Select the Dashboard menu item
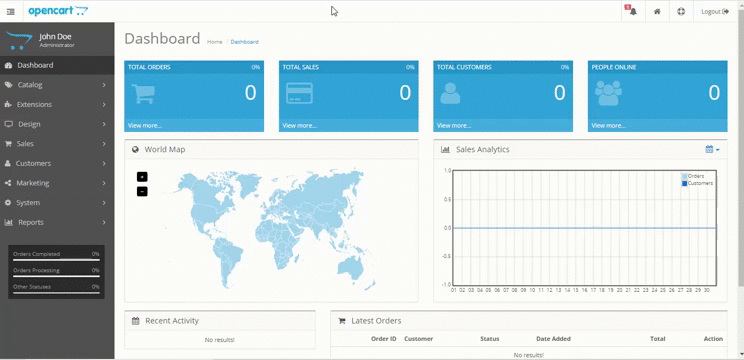Screen dimensions: 744x360 click(57, 65)
